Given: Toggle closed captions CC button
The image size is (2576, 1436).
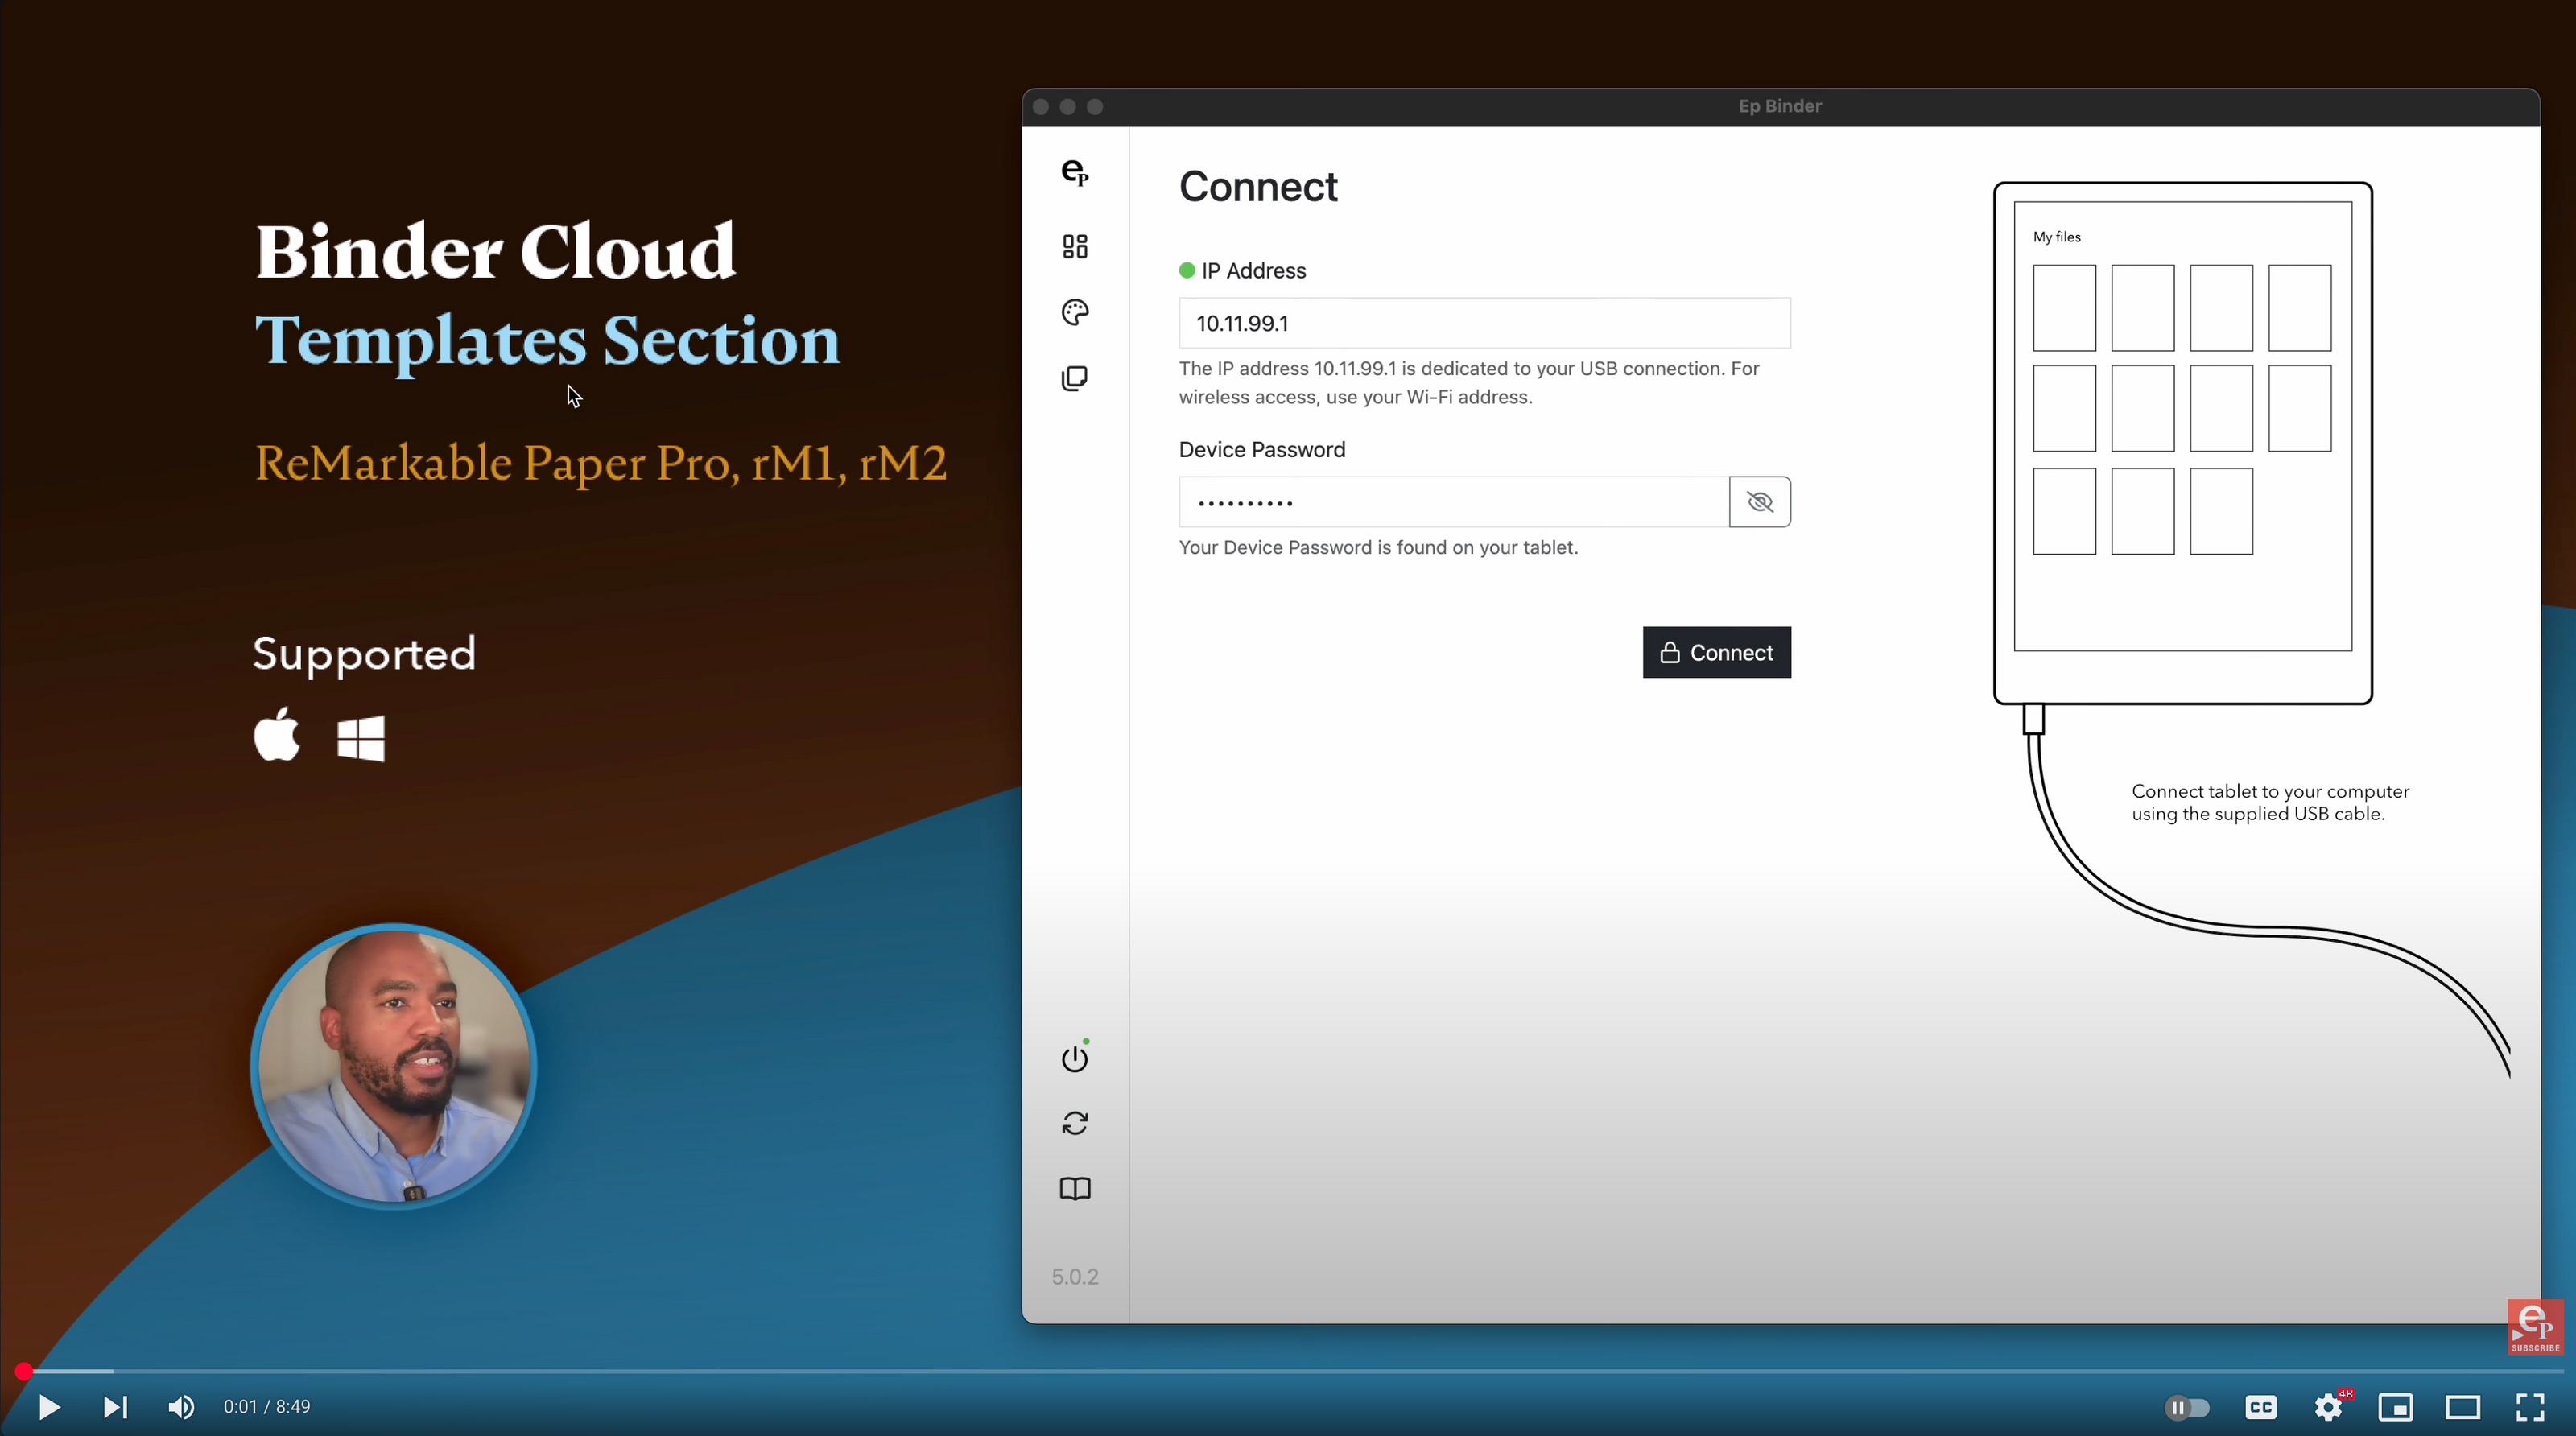Looking at the screenshot, I should 2261,1407.
